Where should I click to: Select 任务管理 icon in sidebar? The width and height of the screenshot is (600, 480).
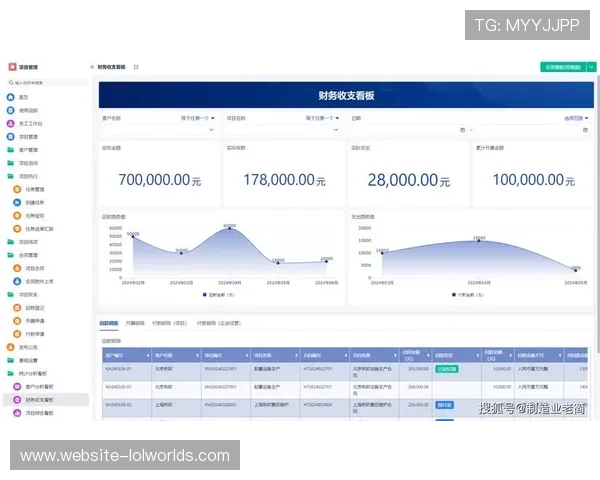tap(17, 188)
